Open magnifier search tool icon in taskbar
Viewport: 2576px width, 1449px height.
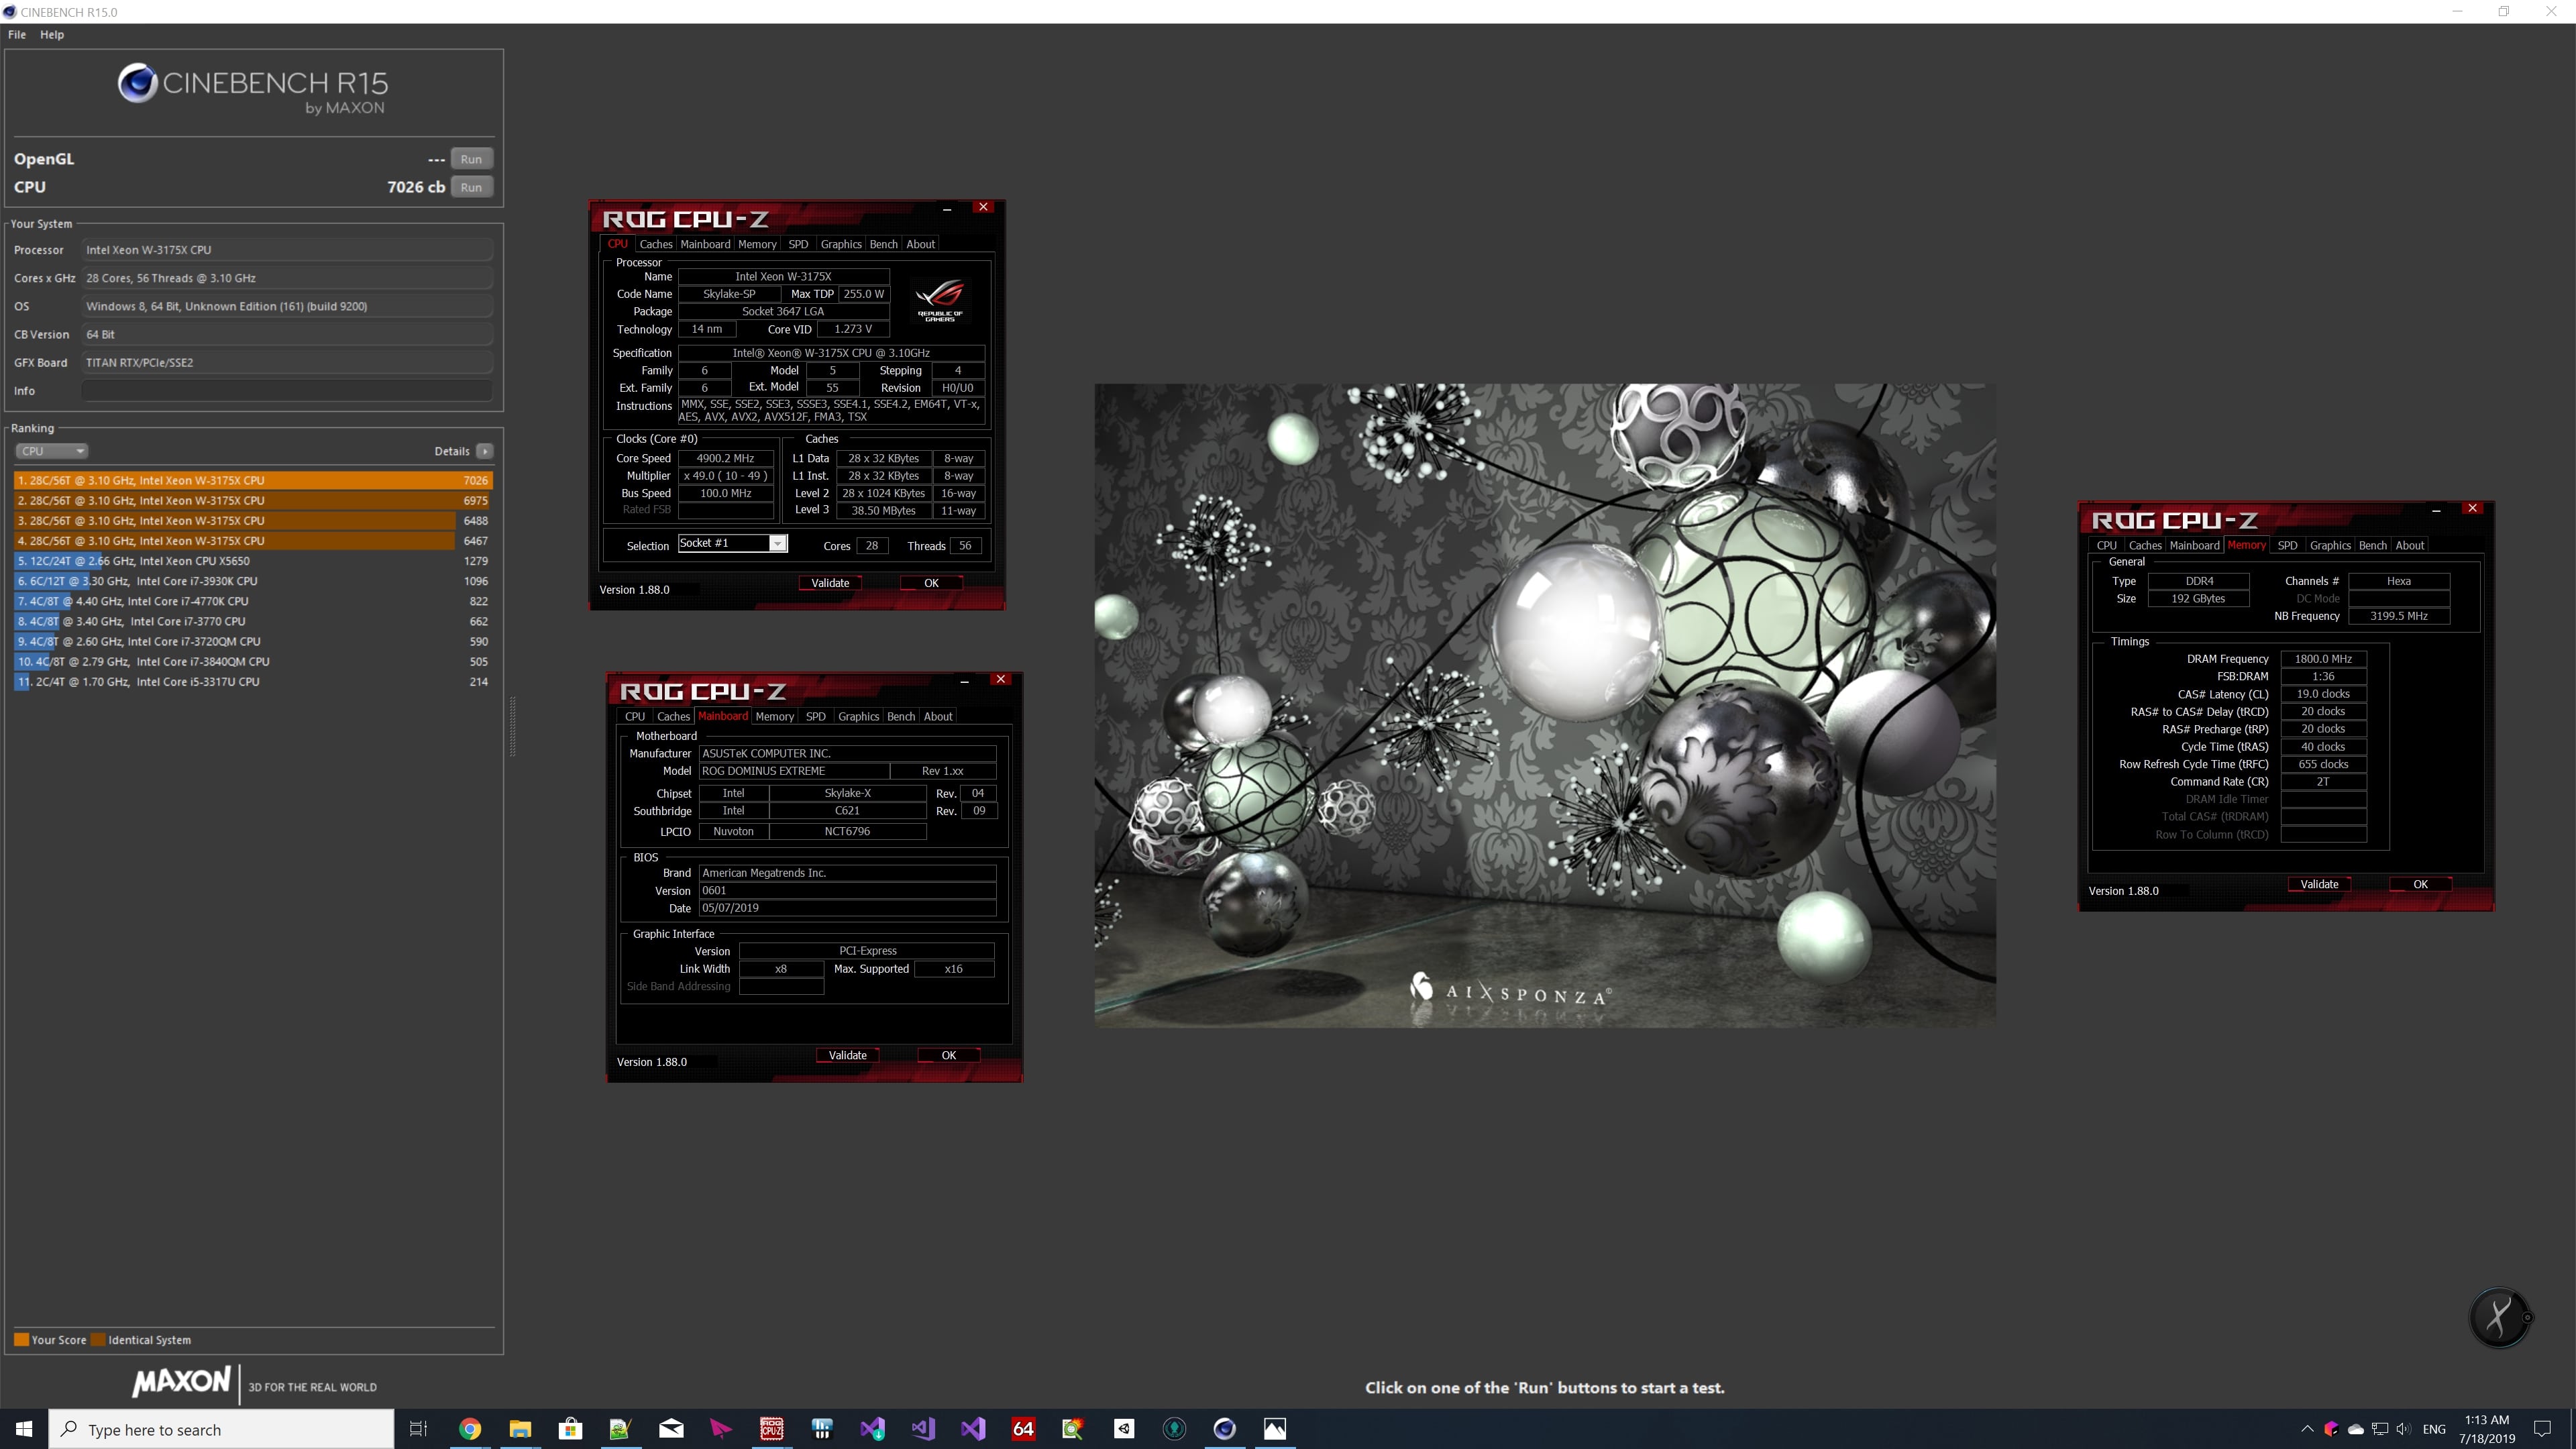1073,1429
